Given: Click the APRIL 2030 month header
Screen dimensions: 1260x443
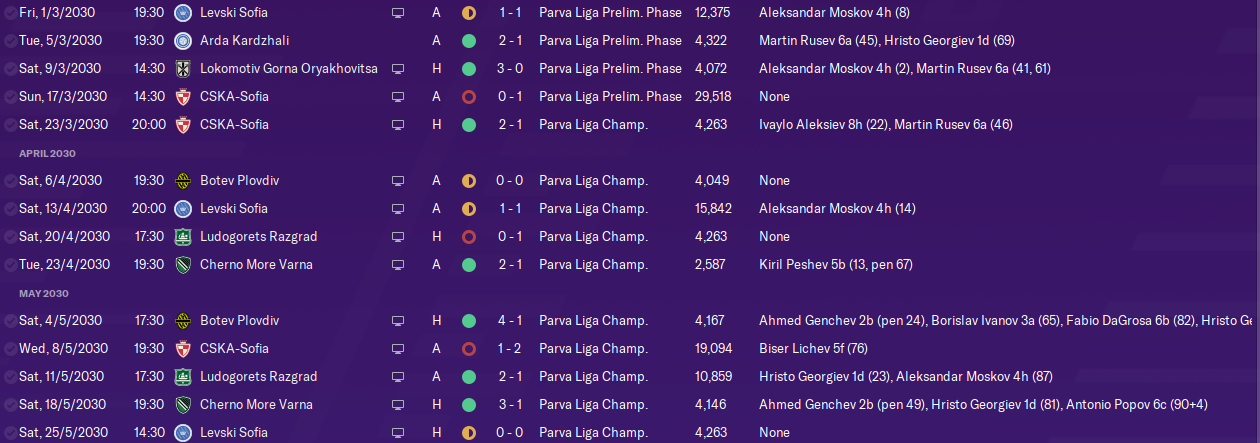Looking at the screenshot, I should (46, 154).
